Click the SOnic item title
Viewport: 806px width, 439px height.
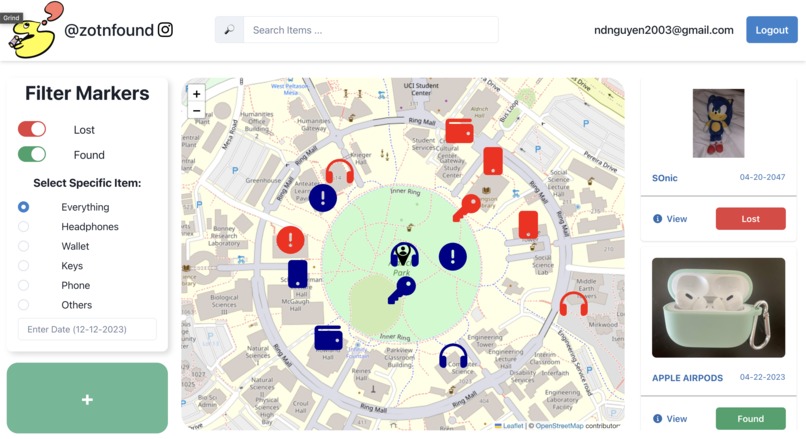coord(665,178)
